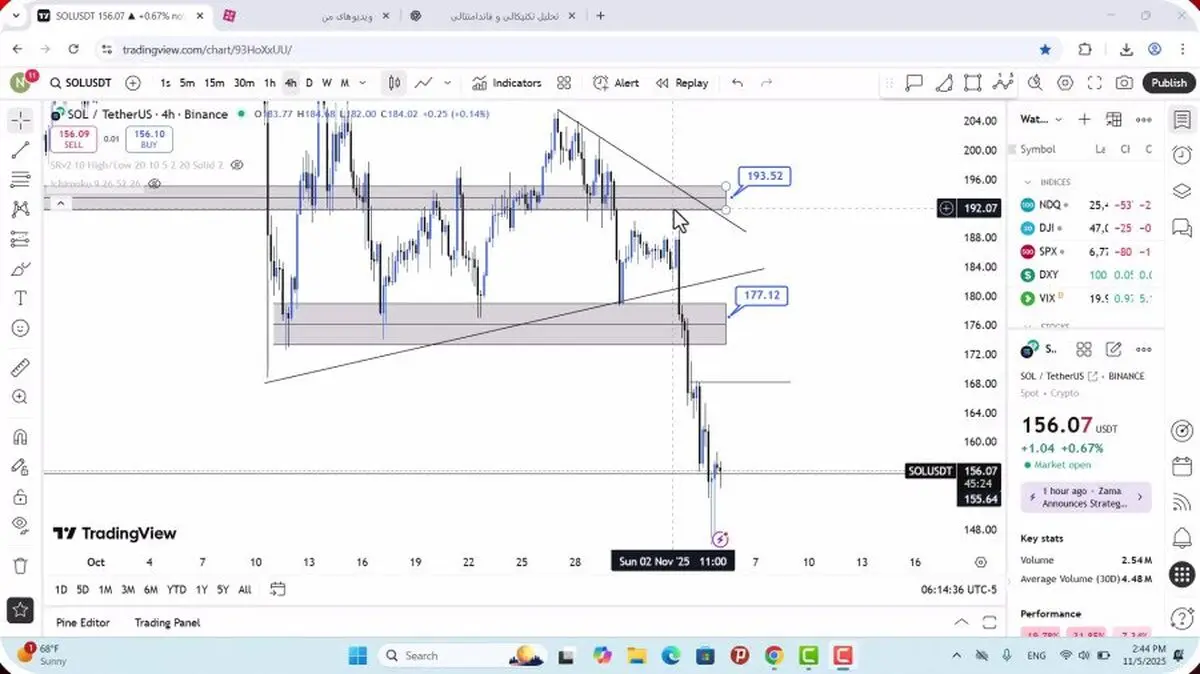Open the text annotation tool
The height and width of the screenshot is (674, 1200).
[20, 298]
